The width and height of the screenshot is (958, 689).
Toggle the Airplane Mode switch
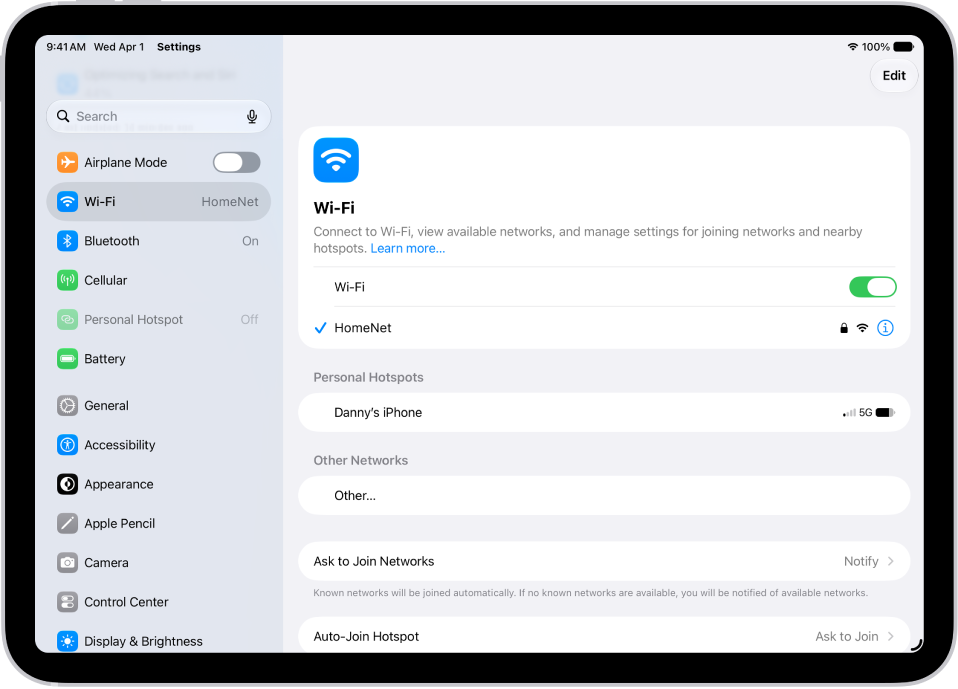coord(236,162)
